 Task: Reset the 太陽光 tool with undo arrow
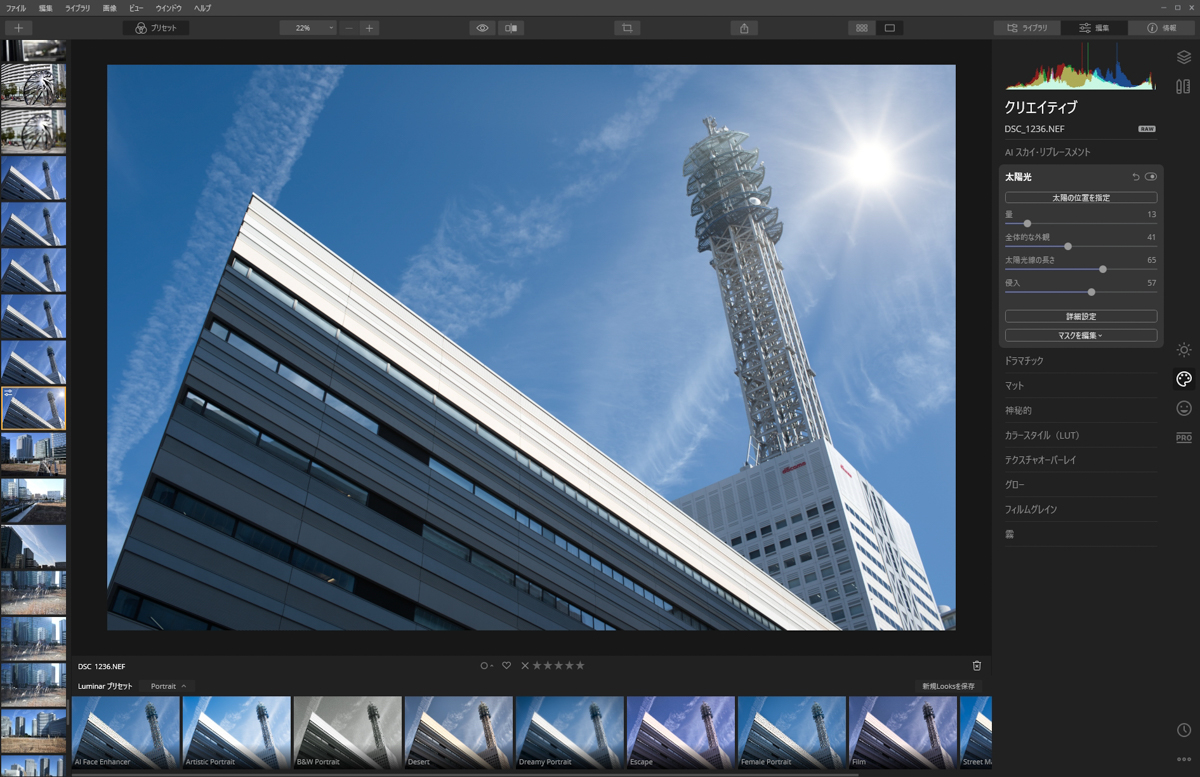(1136, 177)
